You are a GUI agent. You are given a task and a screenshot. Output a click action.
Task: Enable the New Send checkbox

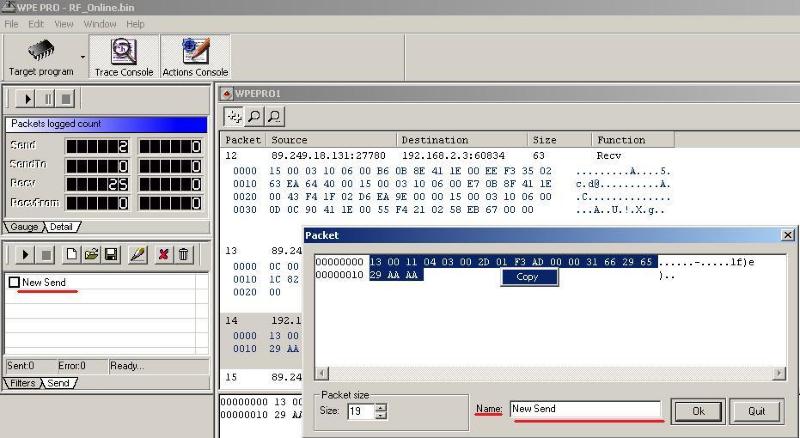point(14,283)
